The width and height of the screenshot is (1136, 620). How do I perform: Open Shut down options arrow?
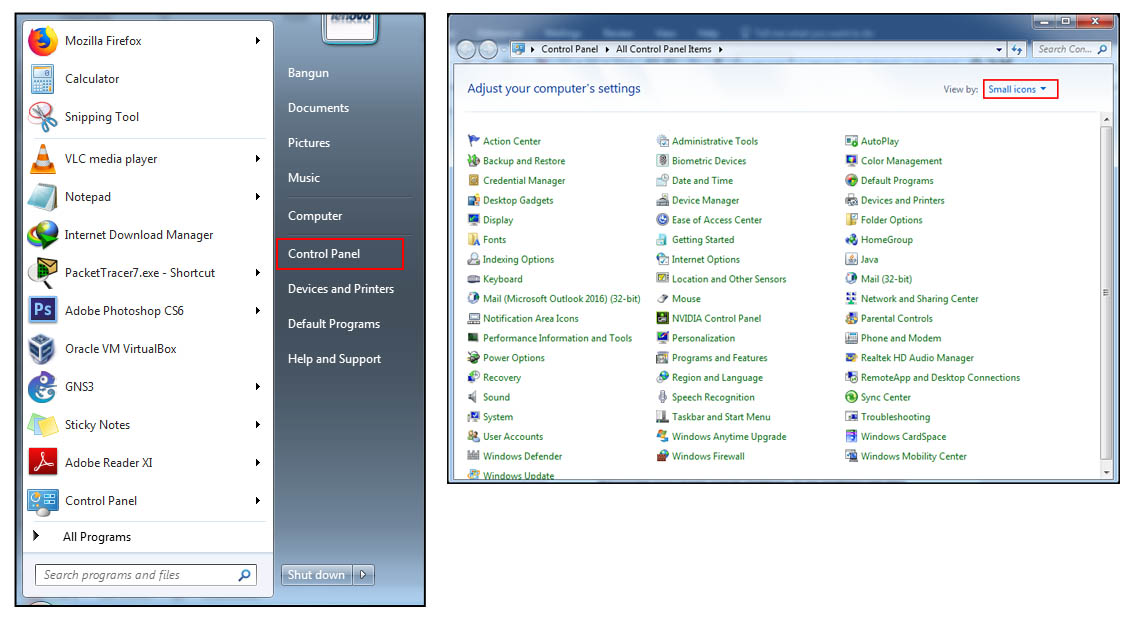363,575
